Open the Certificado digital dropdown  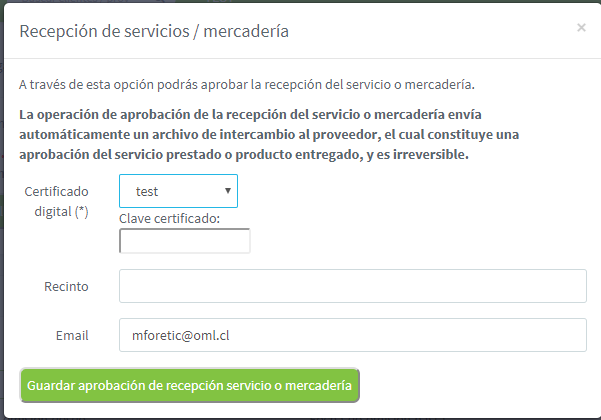coord(178,191)
